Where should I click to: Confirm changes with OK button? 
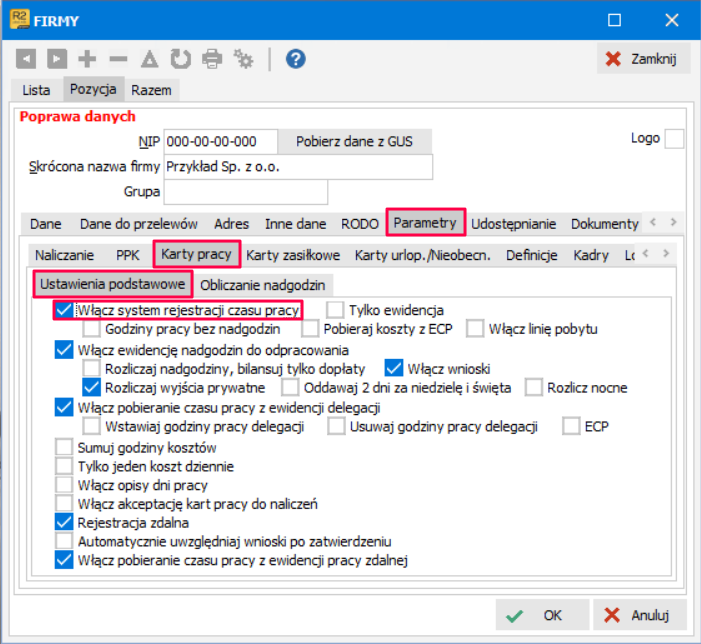[542, 615]
